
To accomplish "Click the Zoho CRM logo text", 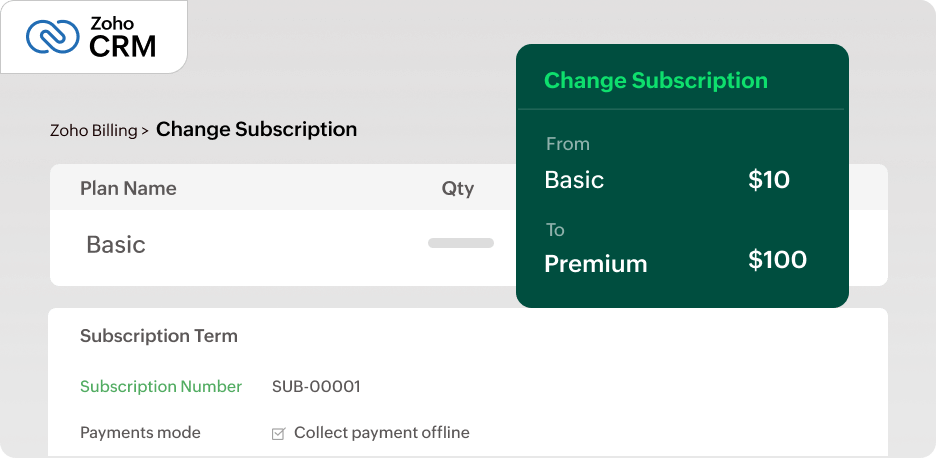I will (x=122, y=37).
